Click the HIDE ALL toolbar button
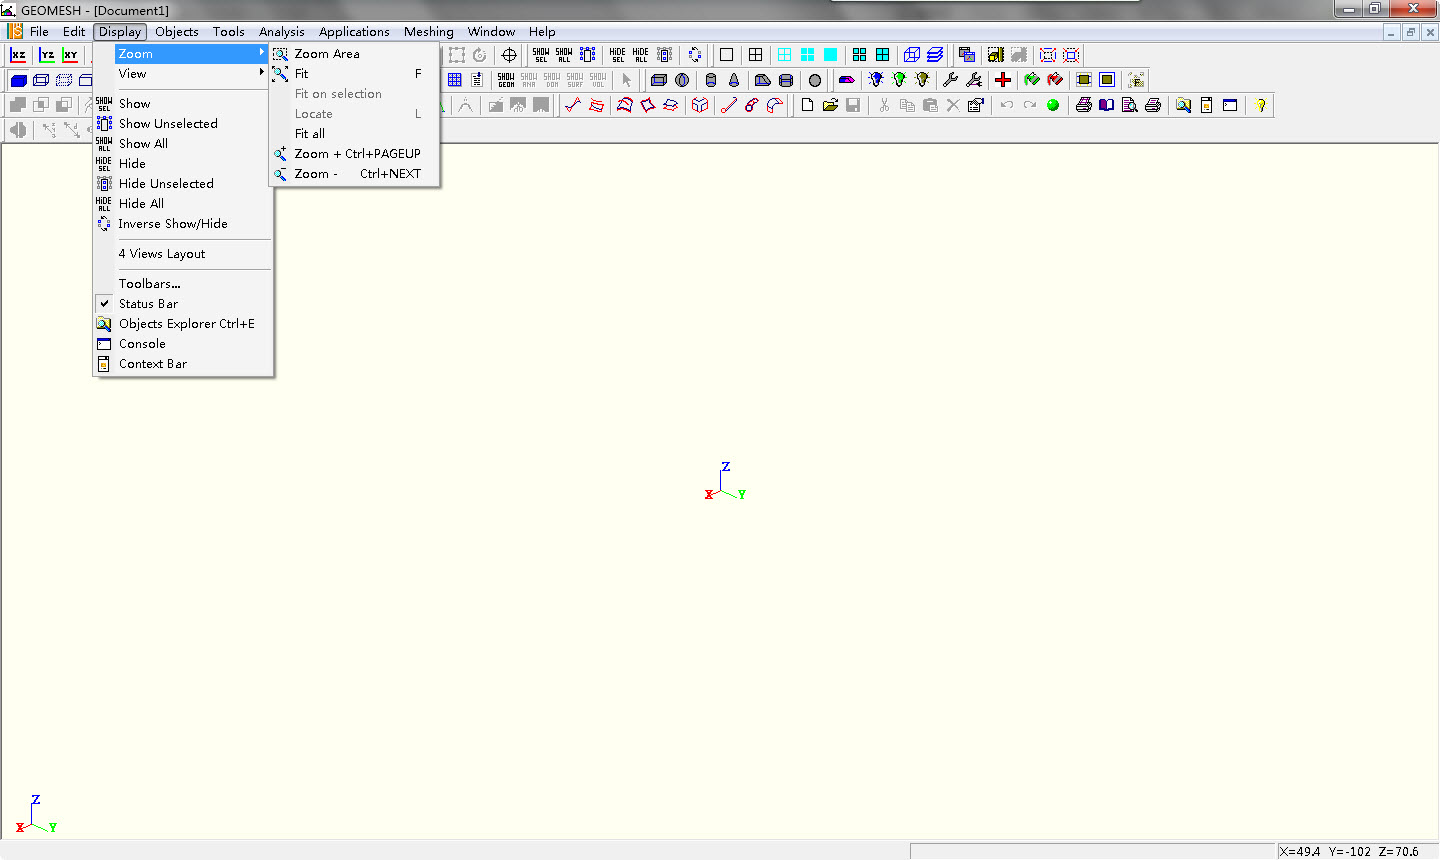1440x860 pixels. coord(641,55)
